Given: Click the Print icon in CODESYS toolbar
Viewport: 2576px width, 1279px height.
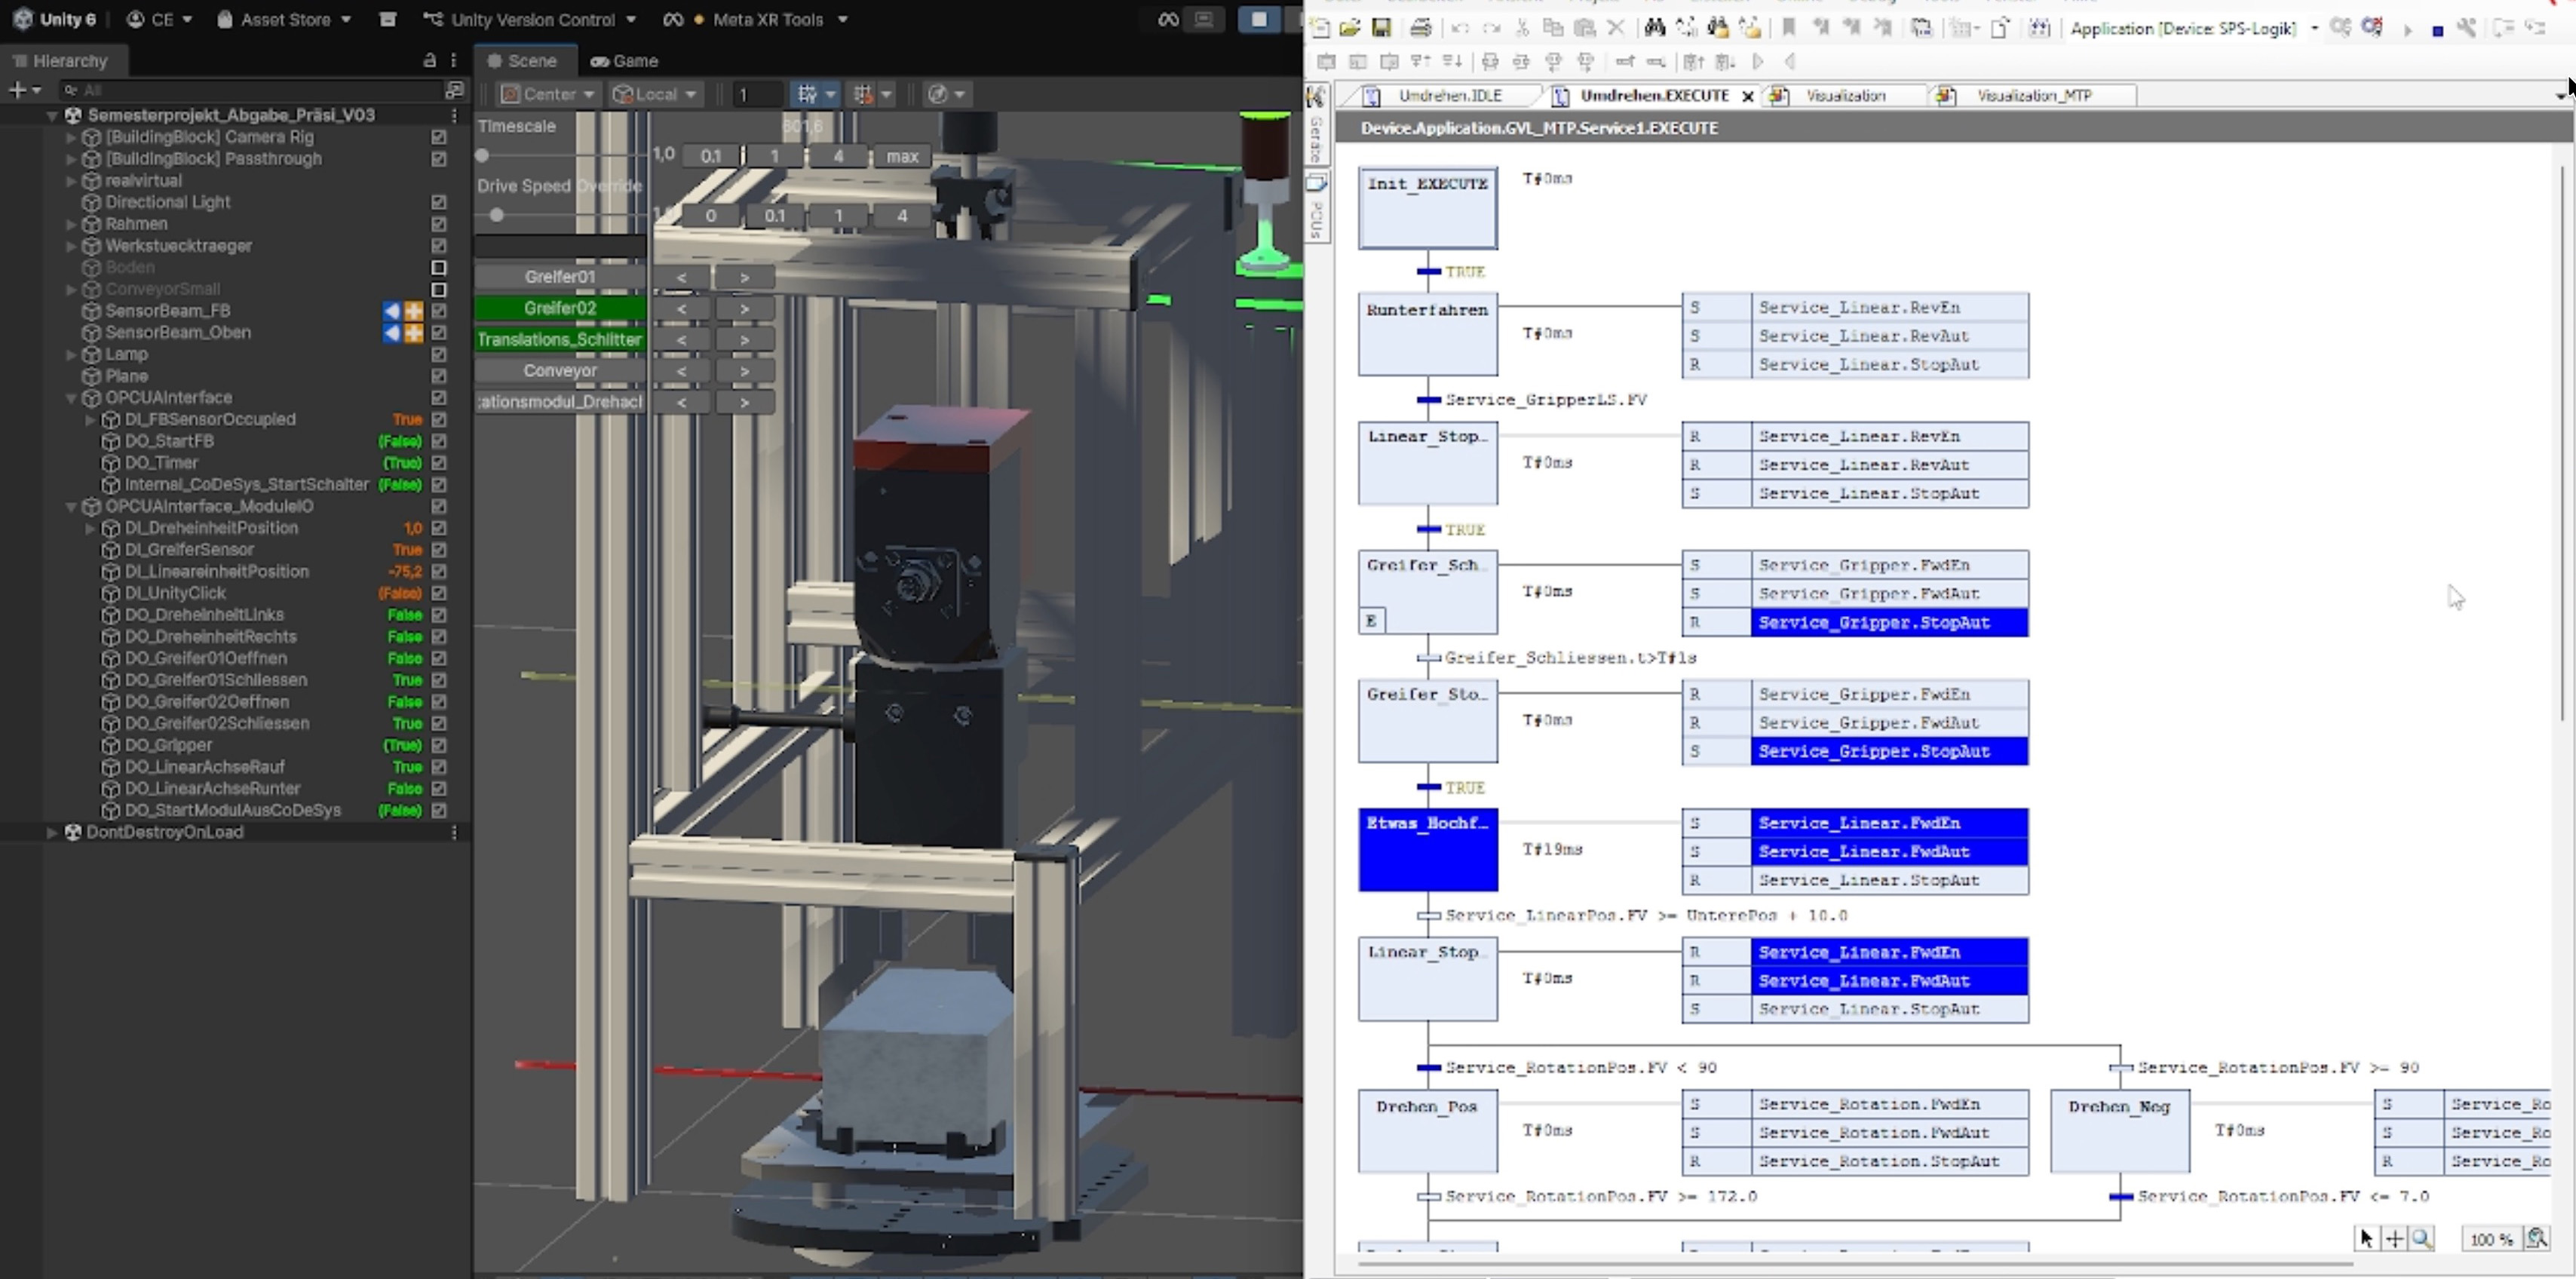Looking at the screenshot, I should [1420, 28].
